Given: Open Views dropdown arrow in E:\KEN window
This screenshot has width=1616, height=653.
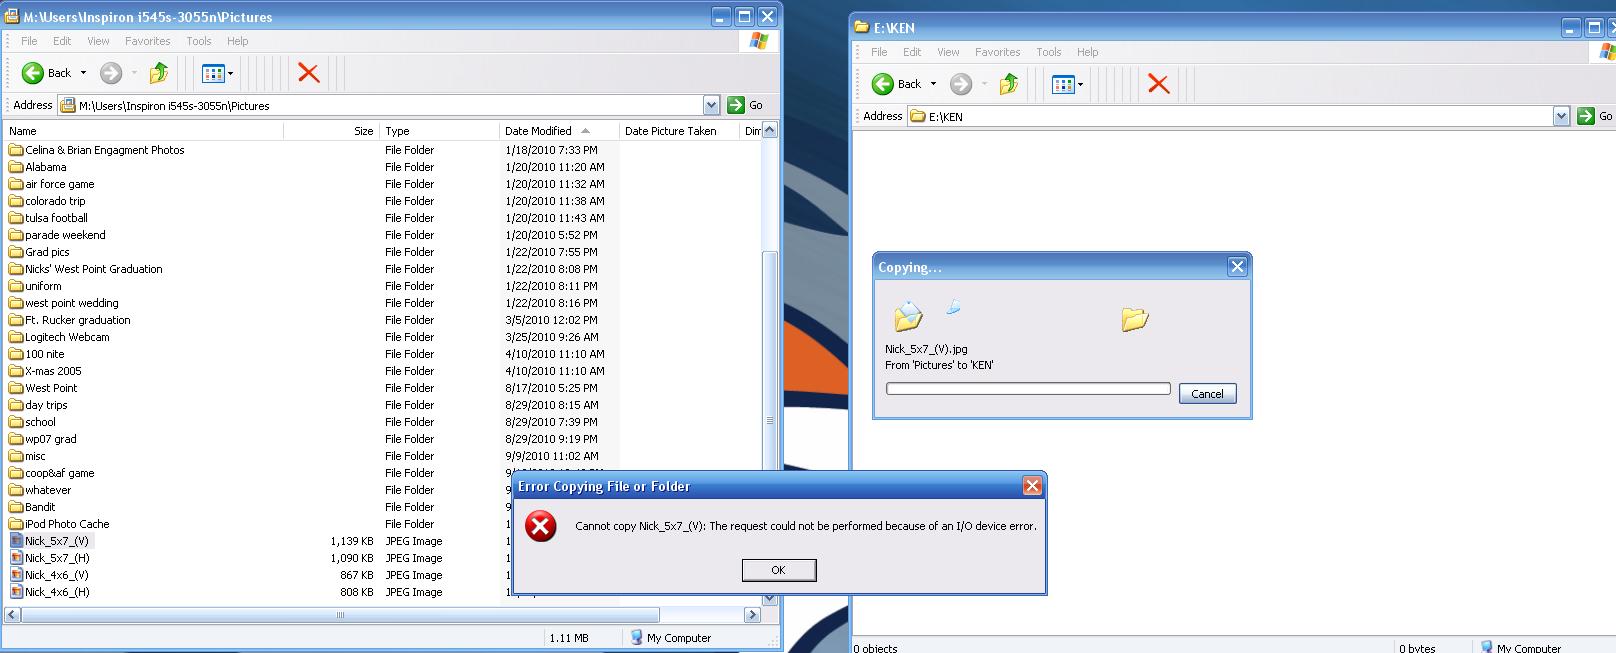Looking at the screenshot, I should click(1080, 84).
